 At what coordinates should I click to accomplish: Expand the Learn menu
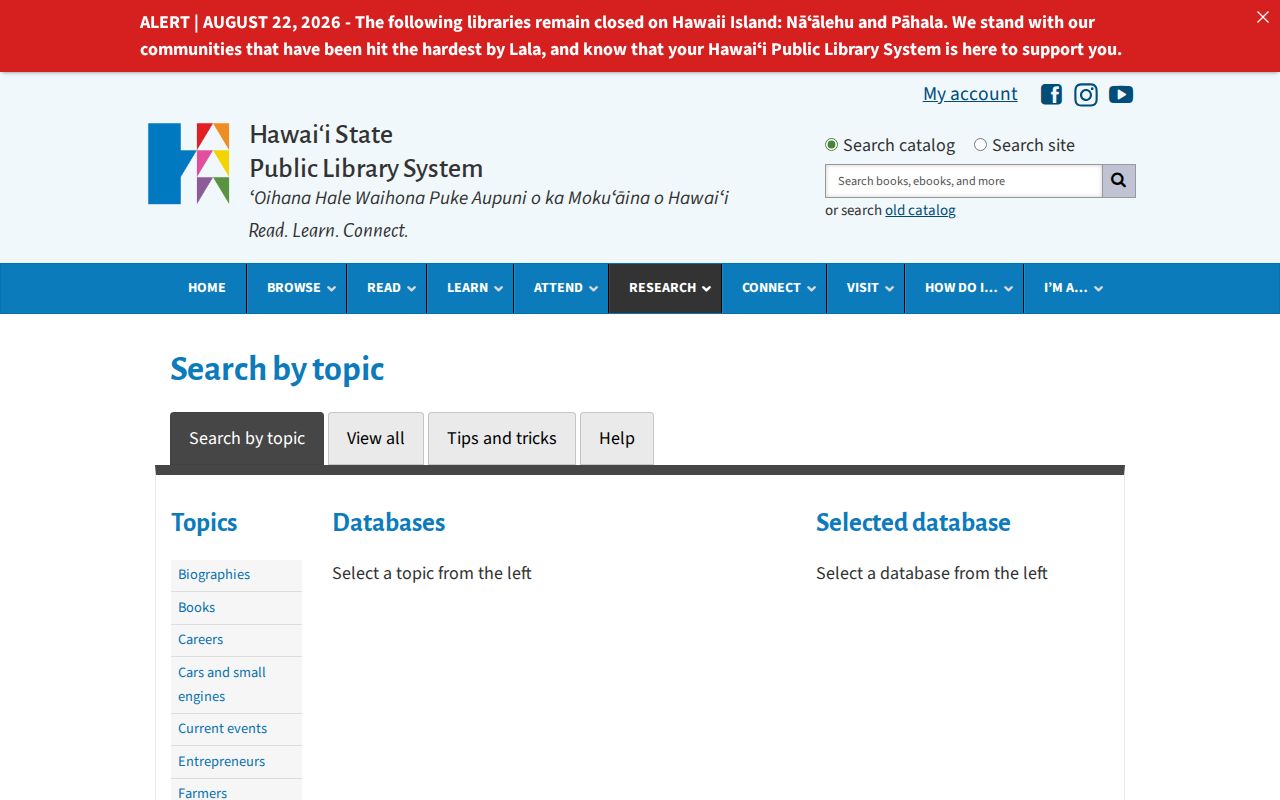point(470,288)
